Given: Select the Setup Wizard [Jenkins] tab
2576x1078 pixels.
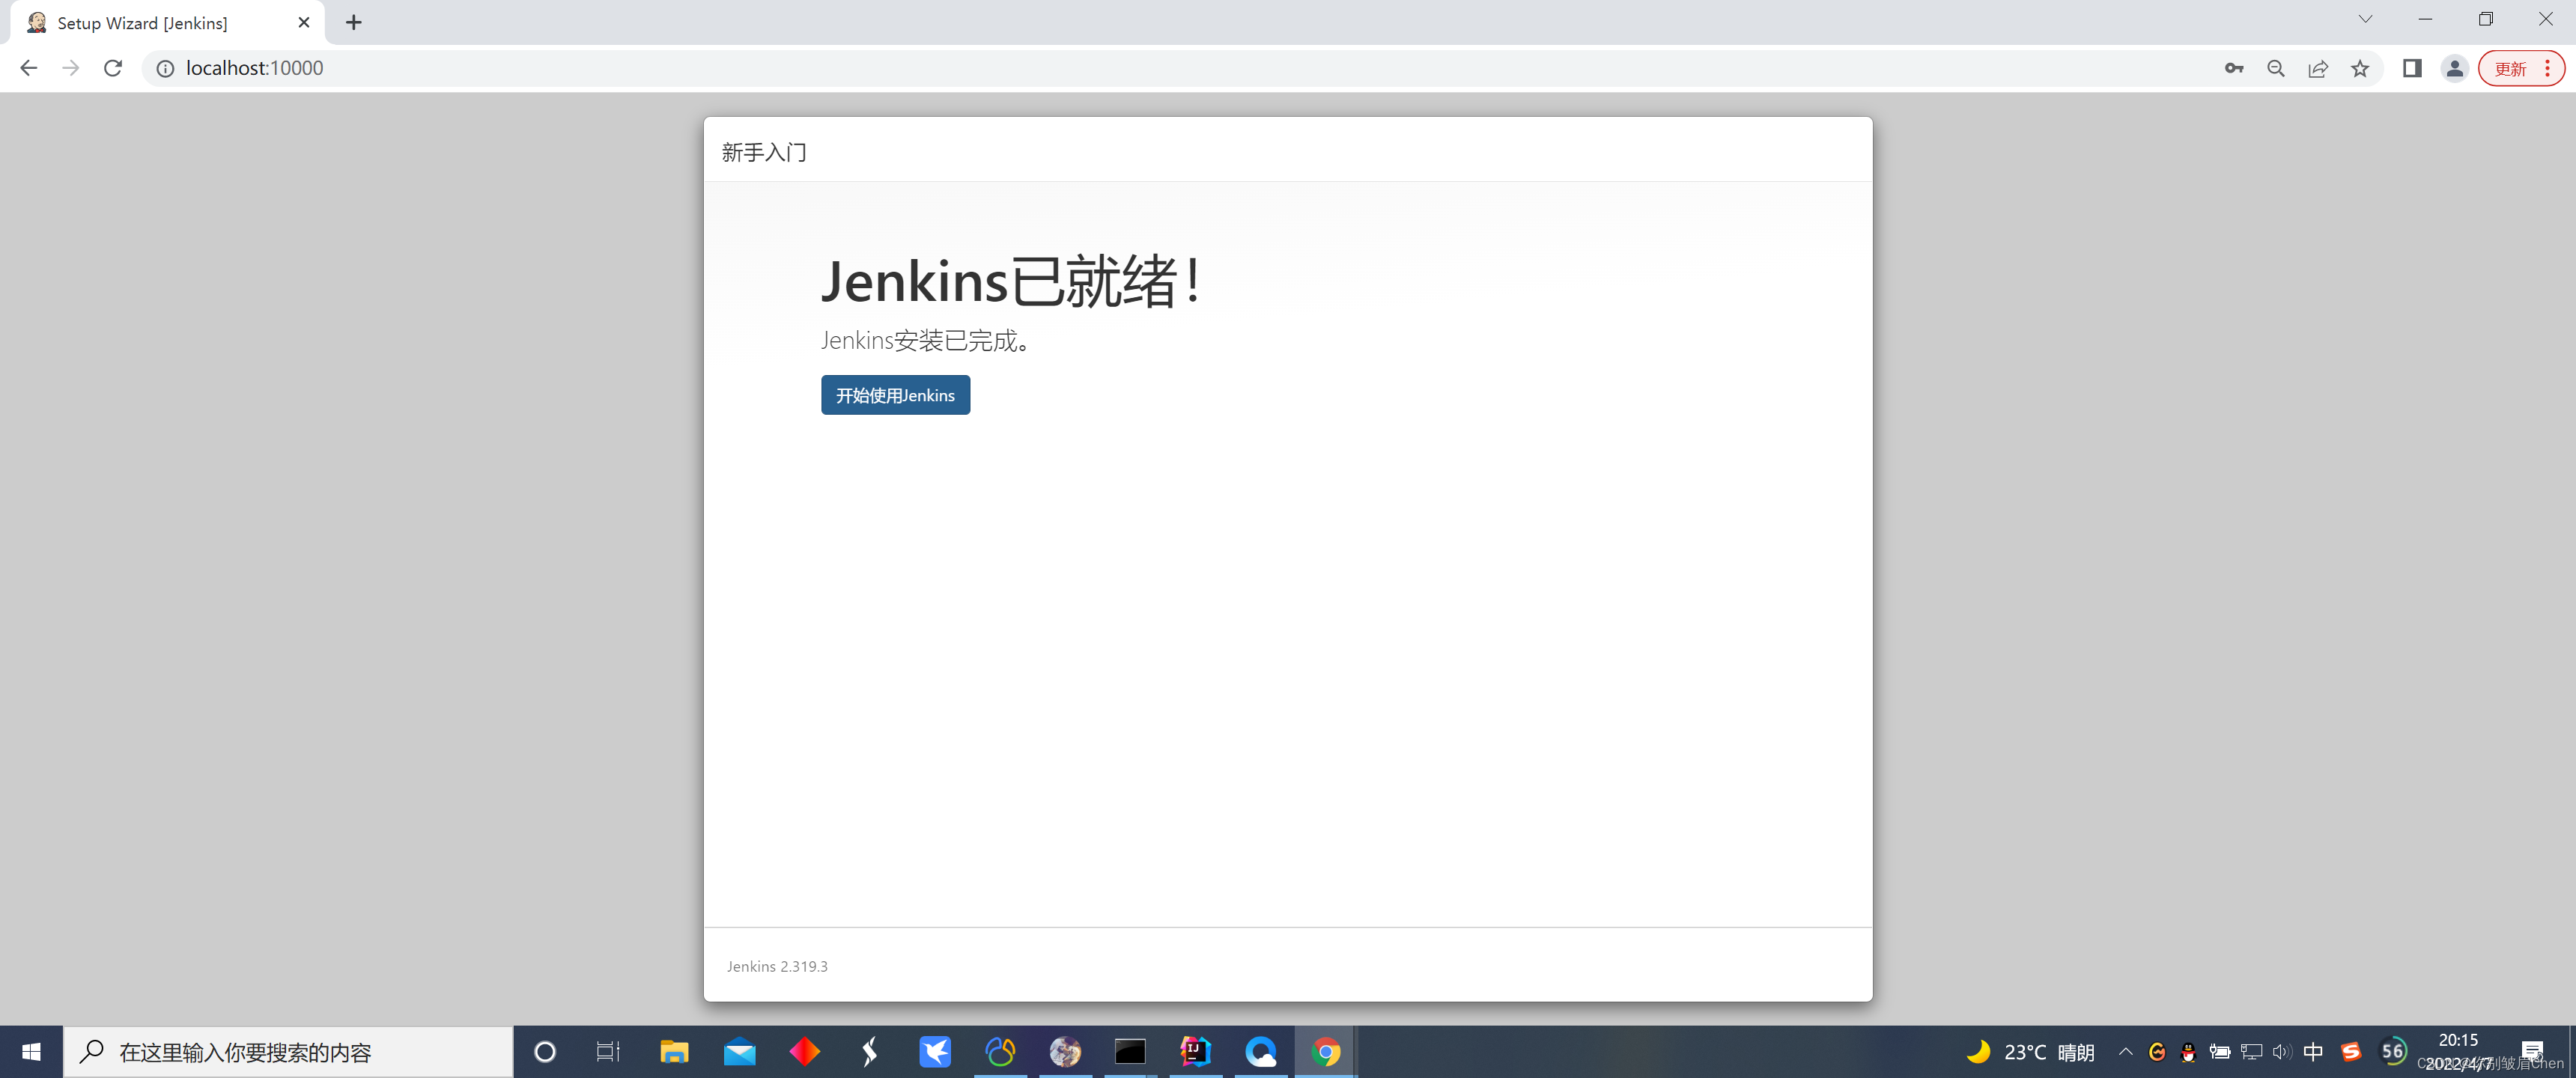Looking at the screenshot, I should [142, 23].
